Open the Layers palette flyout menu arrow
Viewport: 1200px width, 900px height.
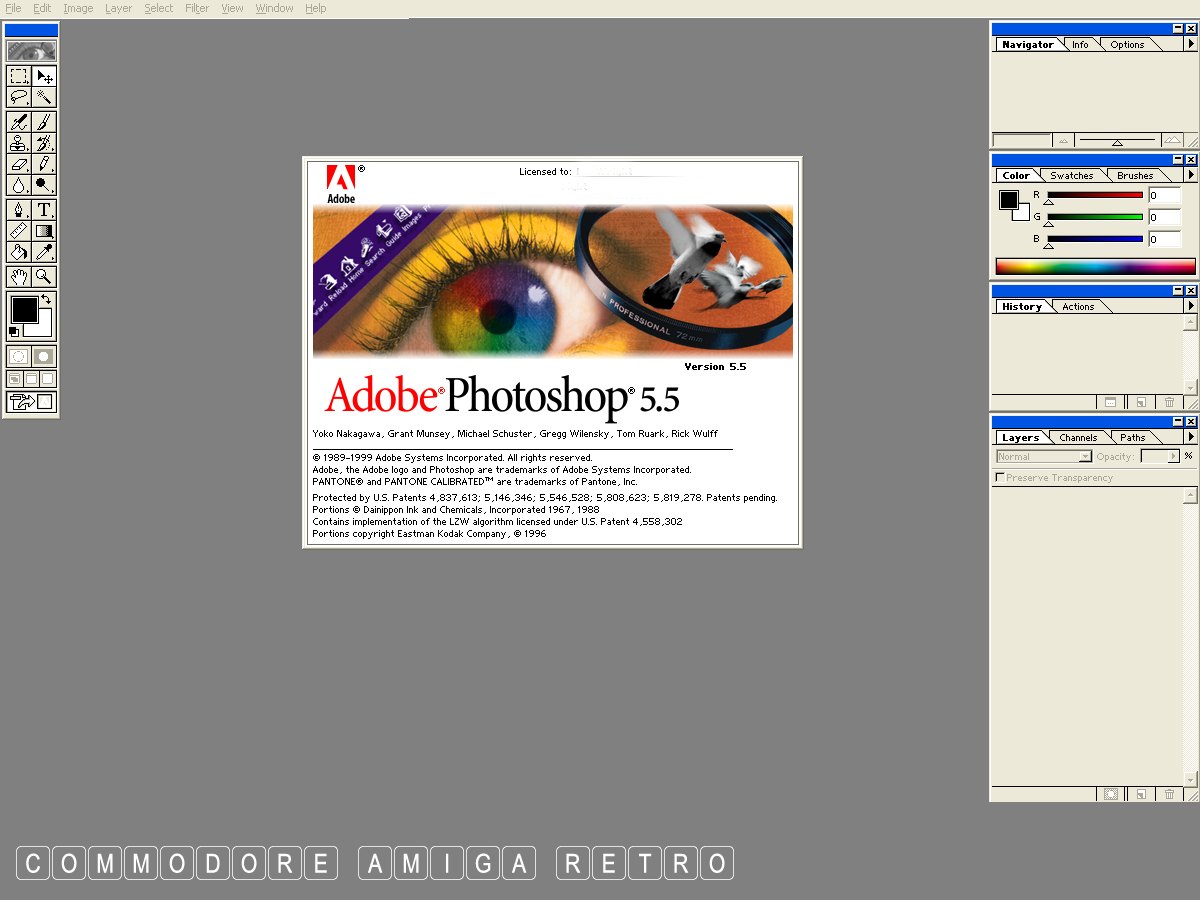pos(1190,437)
